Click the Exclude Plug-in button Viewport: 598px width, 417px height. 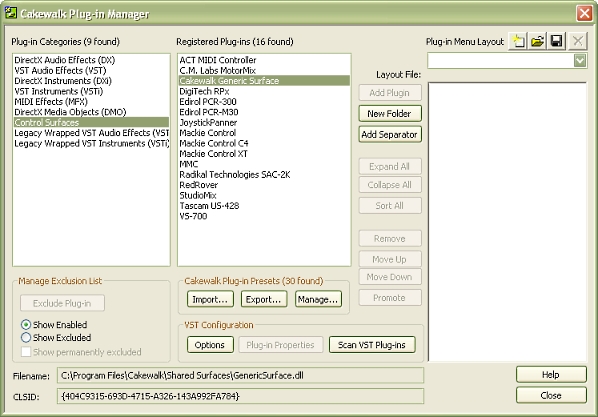[62, 303]
